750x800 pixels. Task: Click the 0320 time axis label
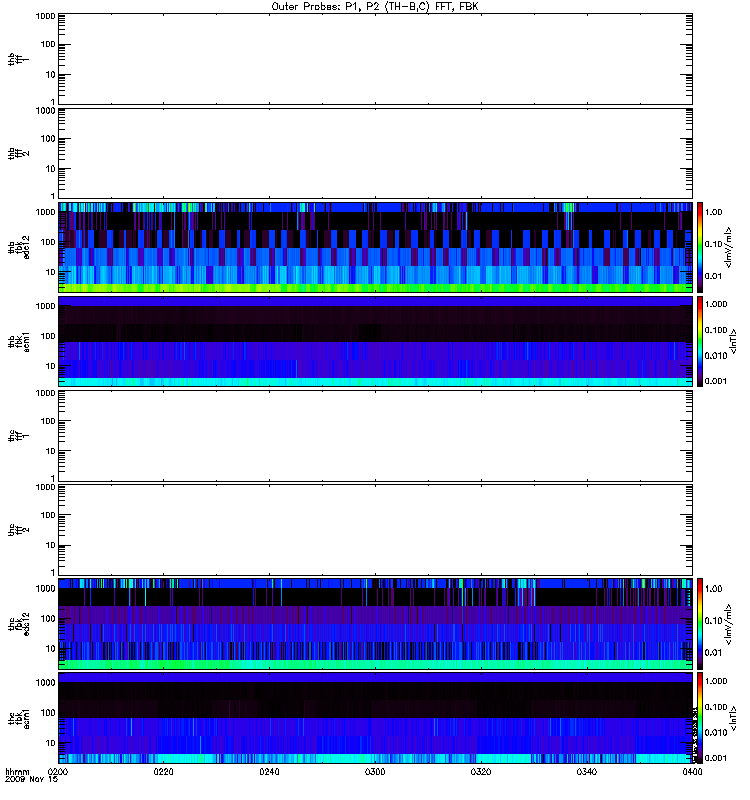(481, 771)
